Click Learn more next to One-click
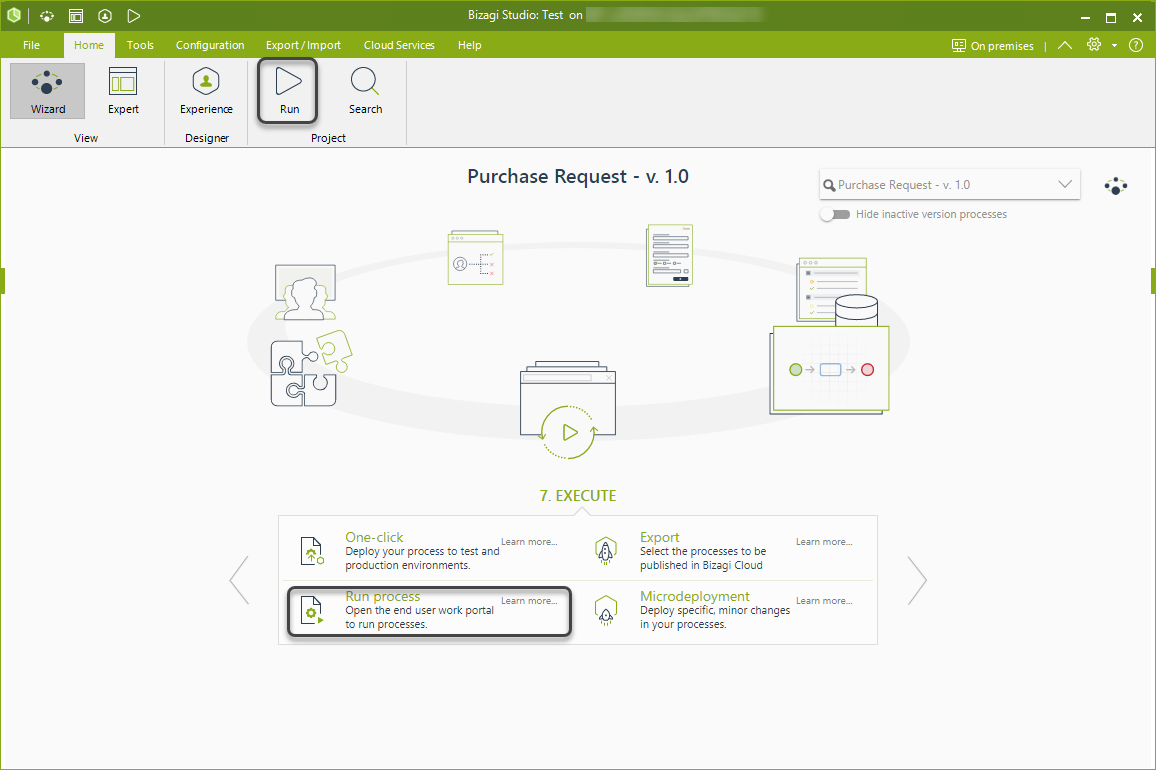This screenshot has height=770, width=1156. tap(529, 541)
